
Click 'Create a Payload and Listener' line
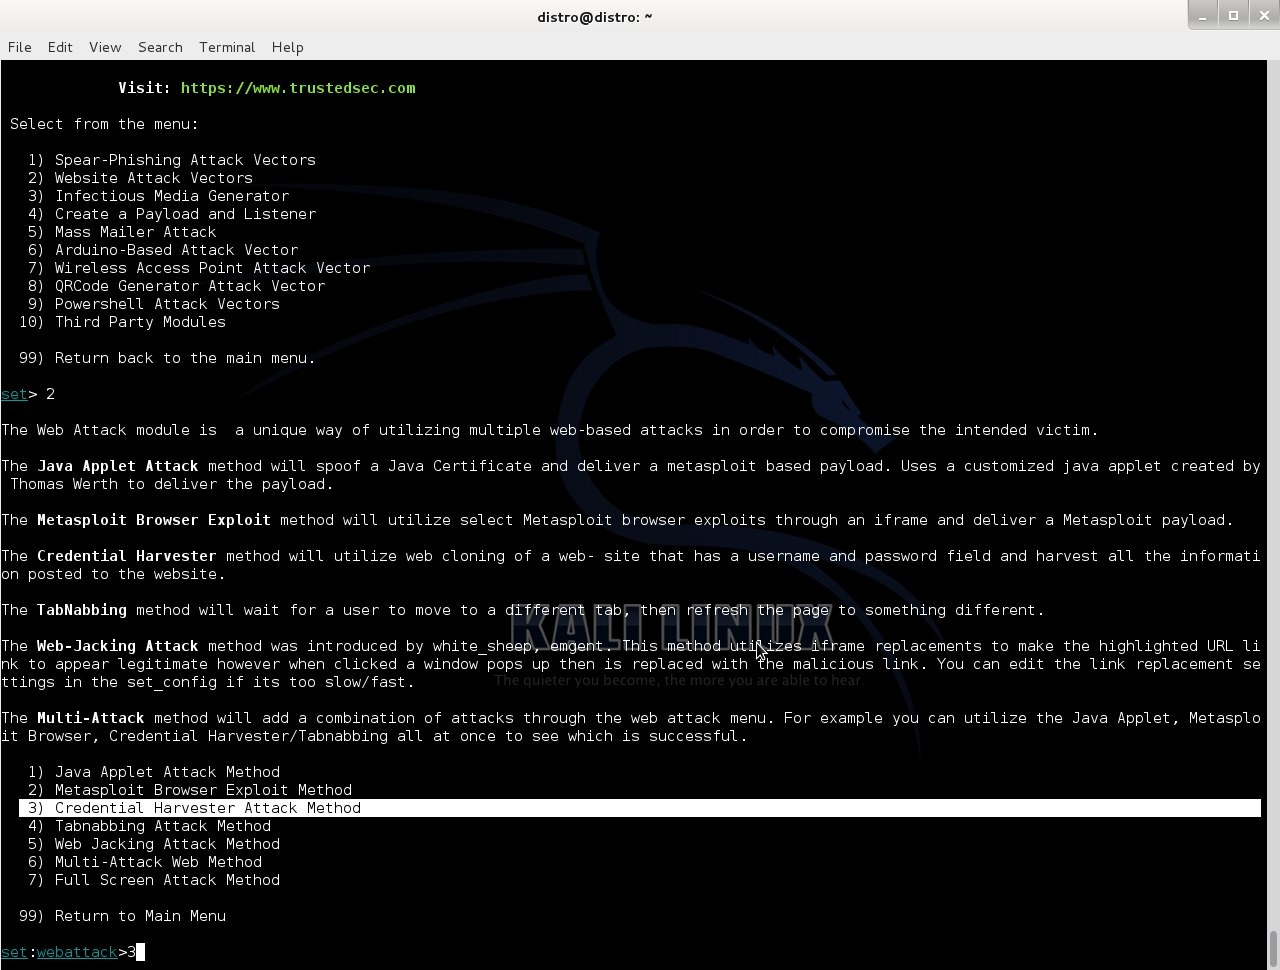pyautogui.click(x=172, y=214)
